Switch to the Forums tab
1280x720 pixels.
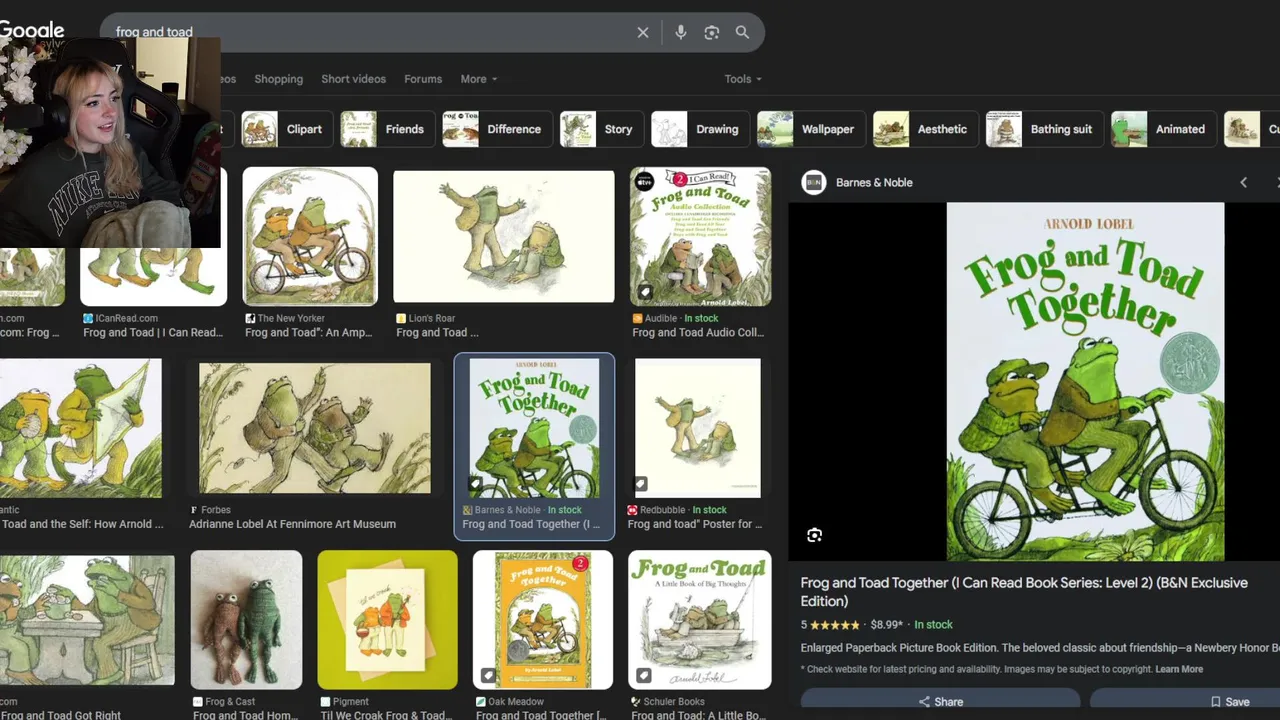click(423, 79)
